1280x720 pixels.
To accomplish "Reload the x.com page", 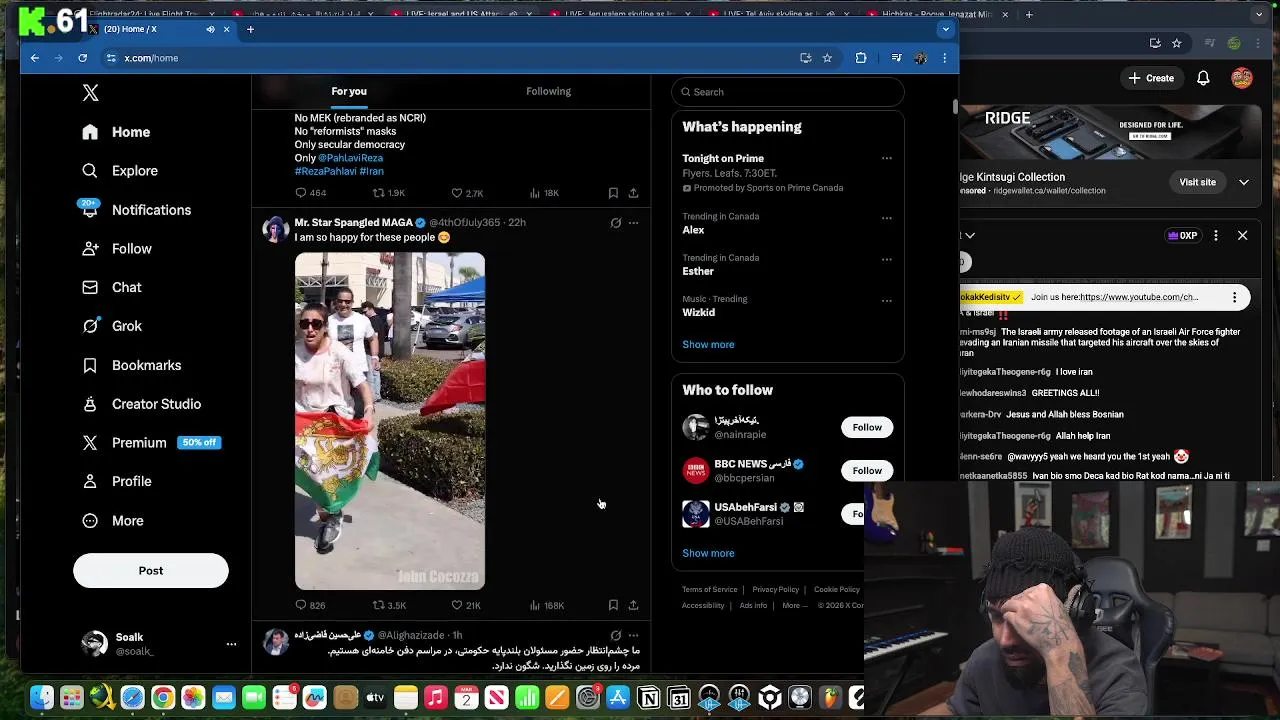I will [82, 58].
